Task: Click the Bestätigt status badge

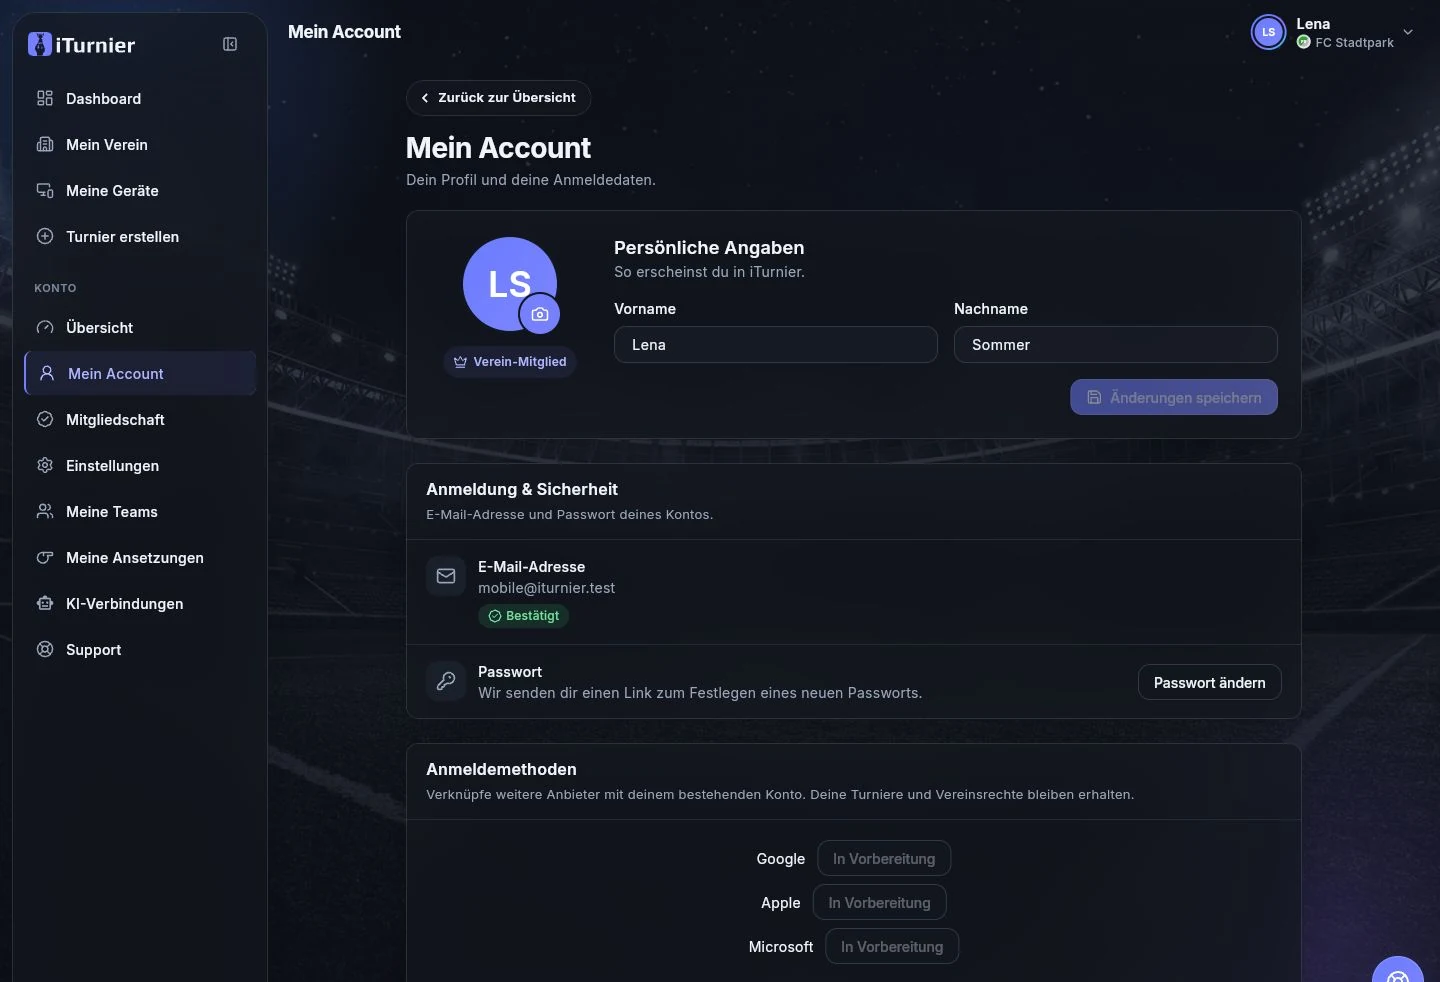Action: (x=523, y=616)
